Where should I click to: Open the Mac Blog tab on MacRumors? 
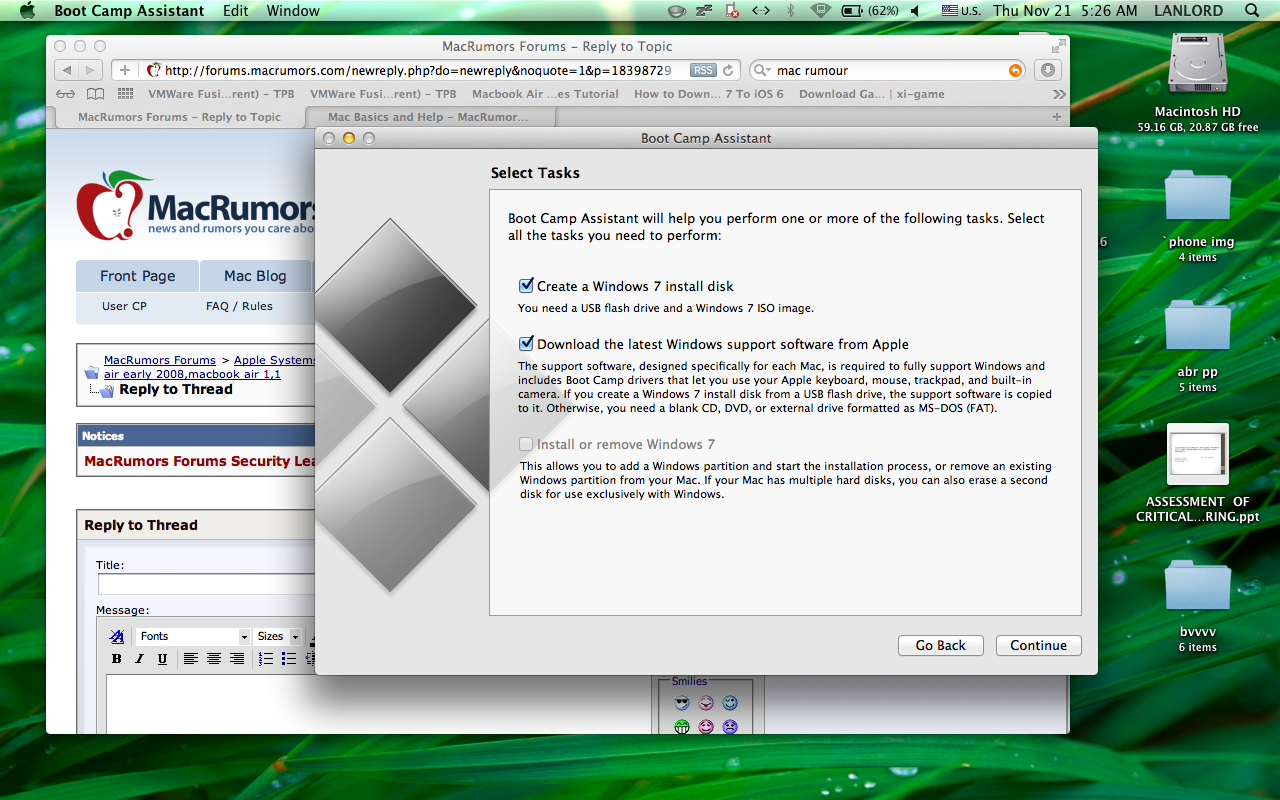click(255, 276)
